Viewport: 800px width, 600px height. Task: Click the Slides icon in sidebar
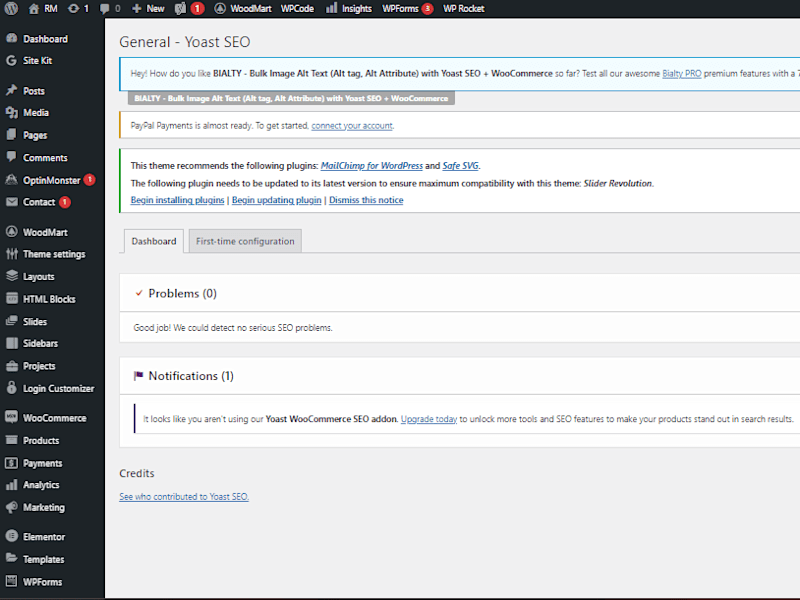(12, 321)
